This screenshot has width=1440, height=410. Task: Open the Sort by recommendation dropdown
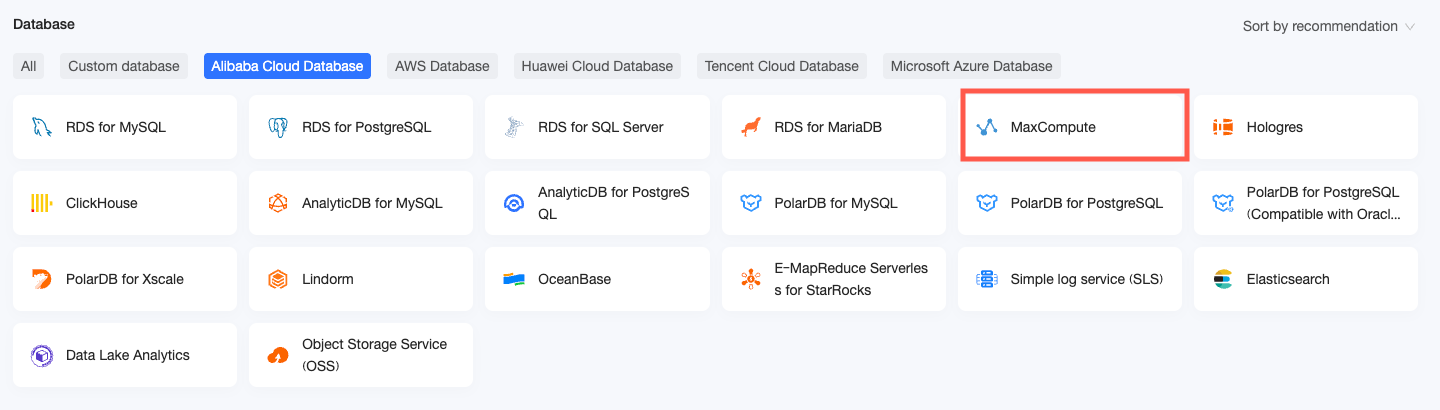[x=1328, y=26]
